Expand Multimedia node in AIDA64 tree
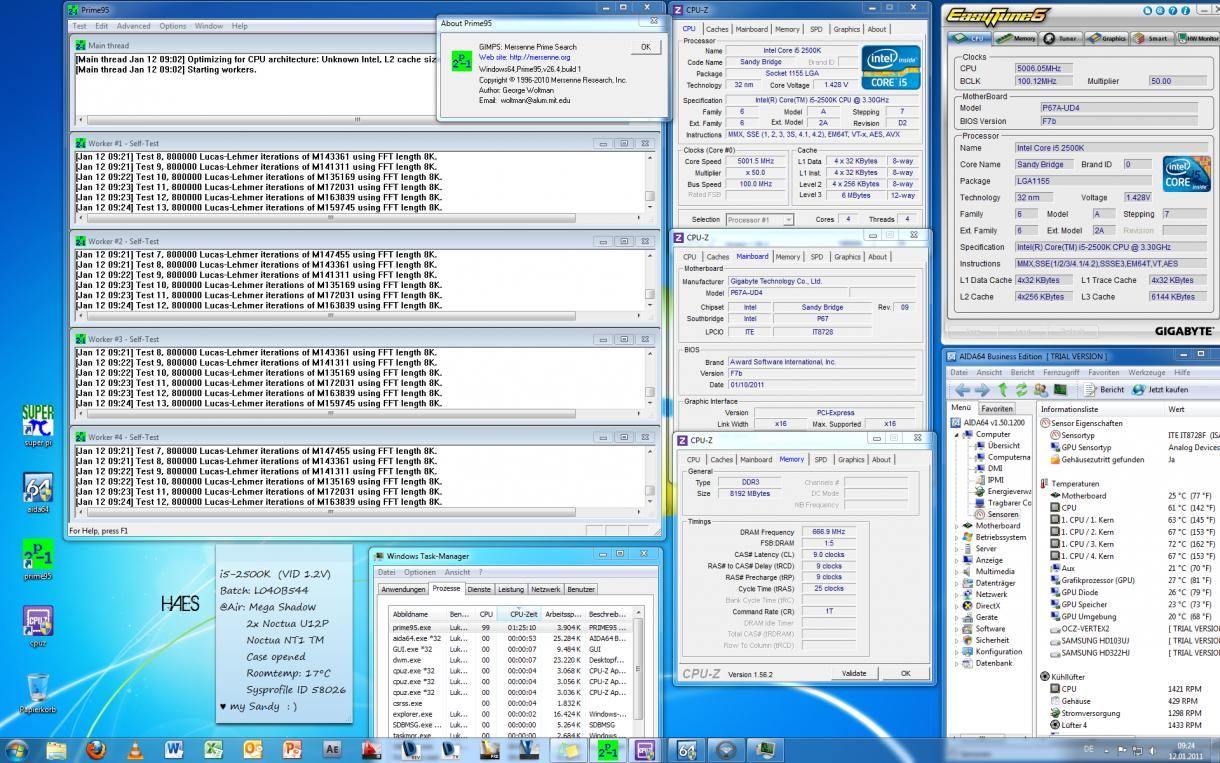The image size is (1220, 763). click(x=956, y=571)
